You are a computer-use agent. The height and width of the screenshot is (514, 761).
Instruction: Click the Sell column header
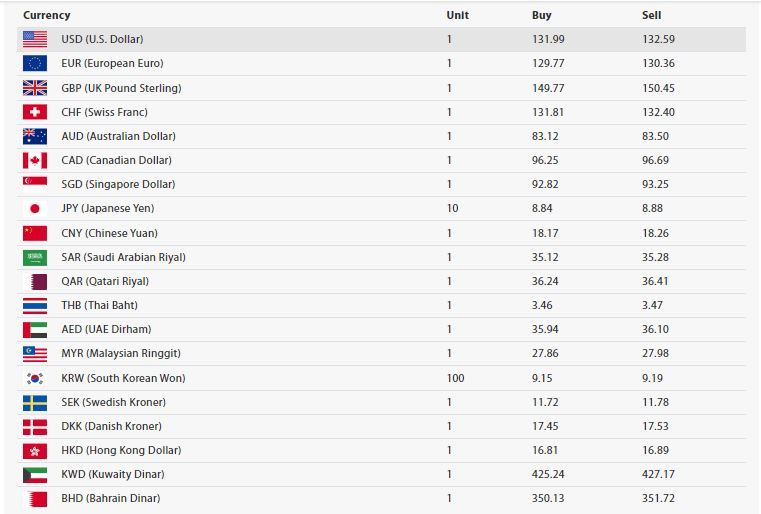(x=651, y=15)
